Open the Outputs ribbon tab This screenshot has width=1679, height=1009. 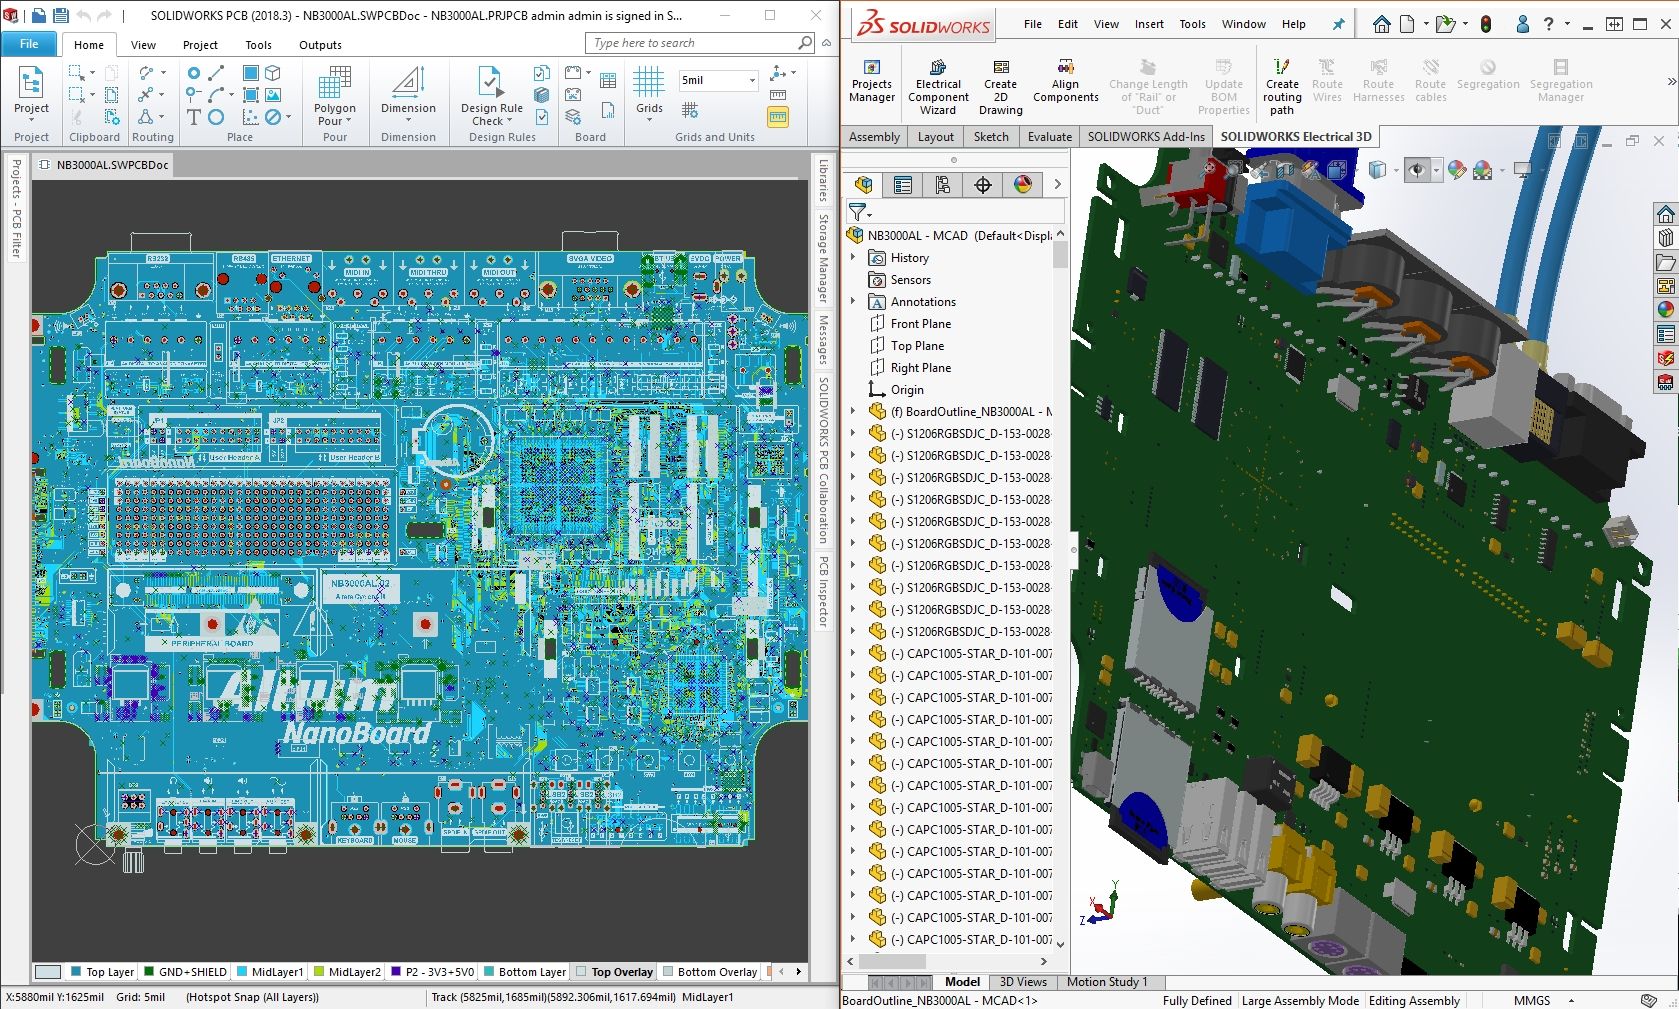(x=320, y=45)
